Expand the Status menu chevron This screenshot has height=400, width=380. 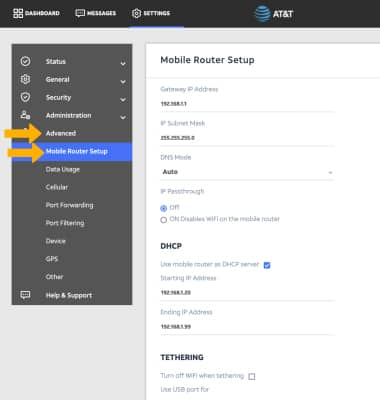[x=123, y=63]
